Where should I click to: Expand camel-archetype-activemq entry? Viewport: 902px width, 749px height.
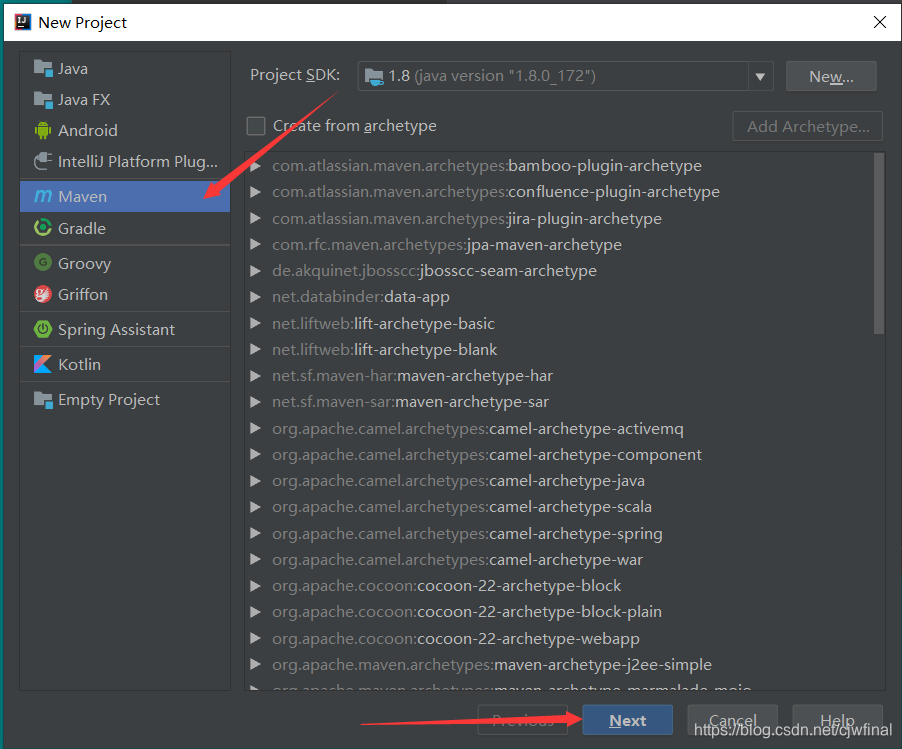(x=255, y=429)
